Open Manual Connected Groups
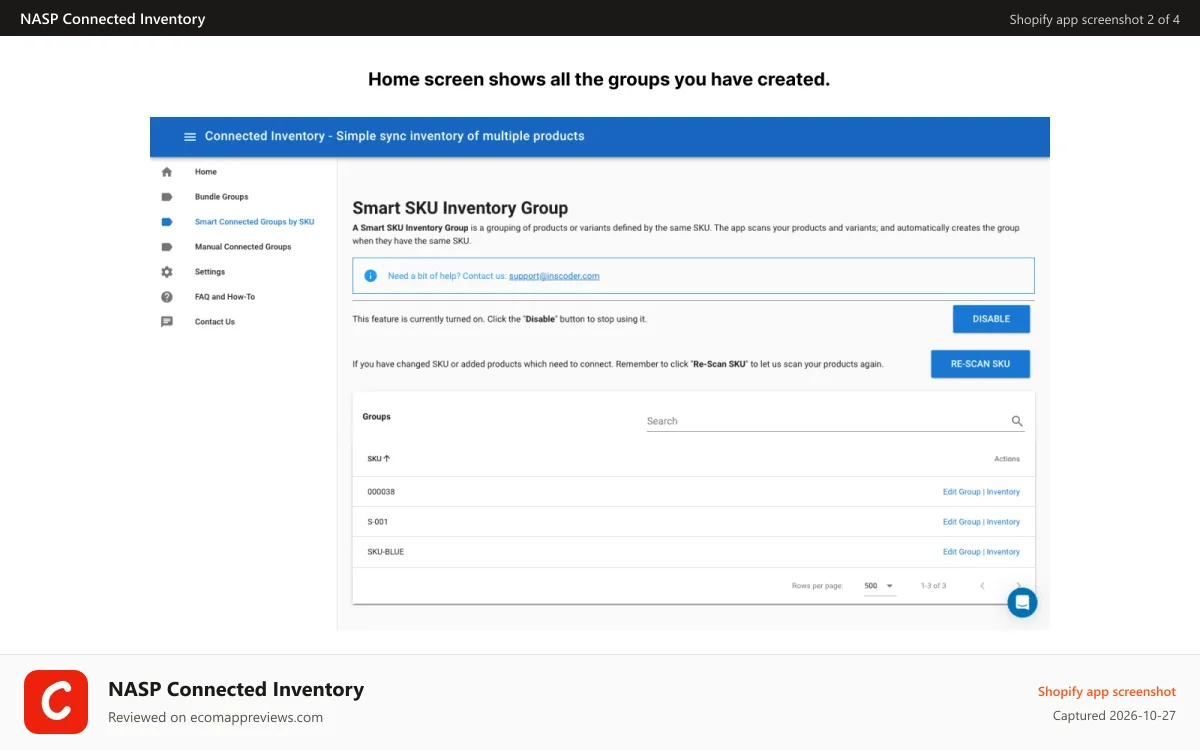This screenshot has width=1200, height=750. point(243,247)
